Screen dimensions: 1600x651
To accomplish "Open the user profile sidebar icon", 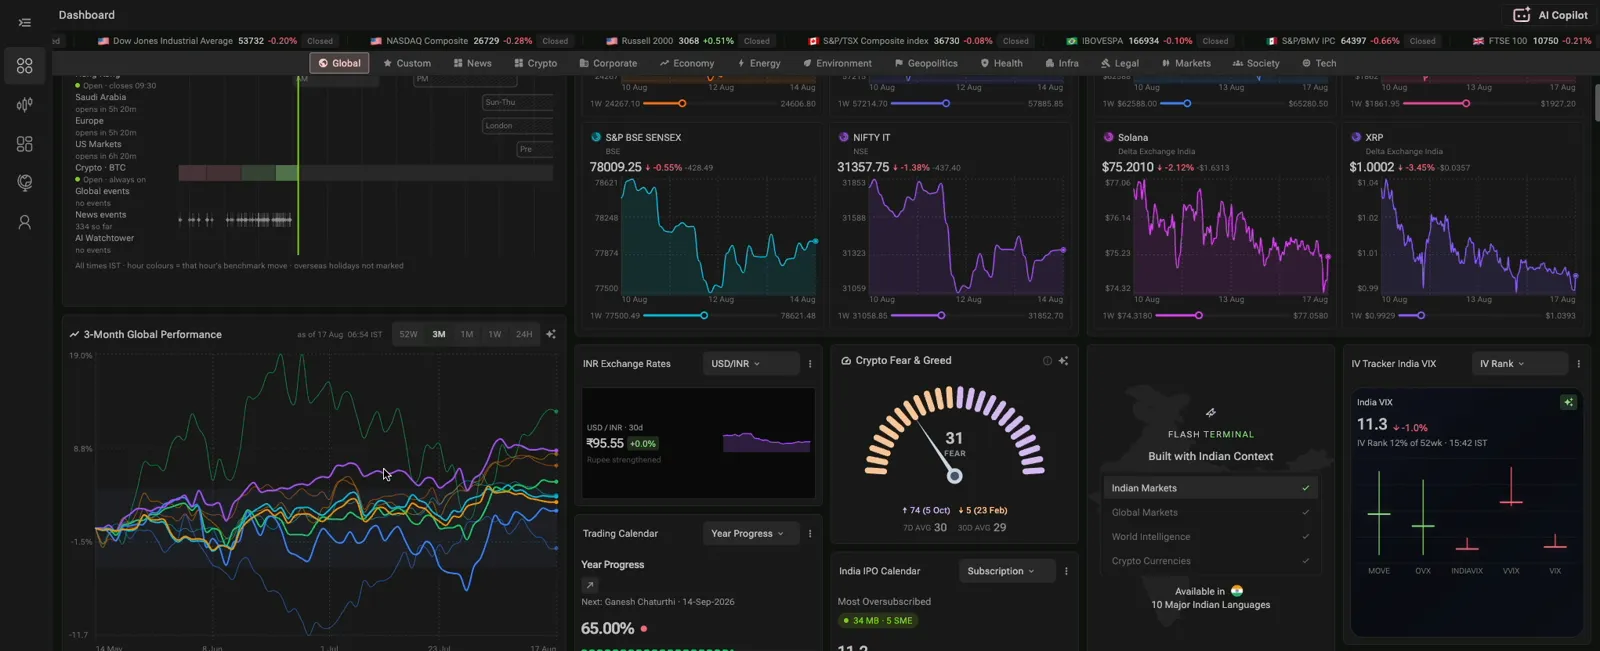I will pyautogui.click(x=24, y=222).
